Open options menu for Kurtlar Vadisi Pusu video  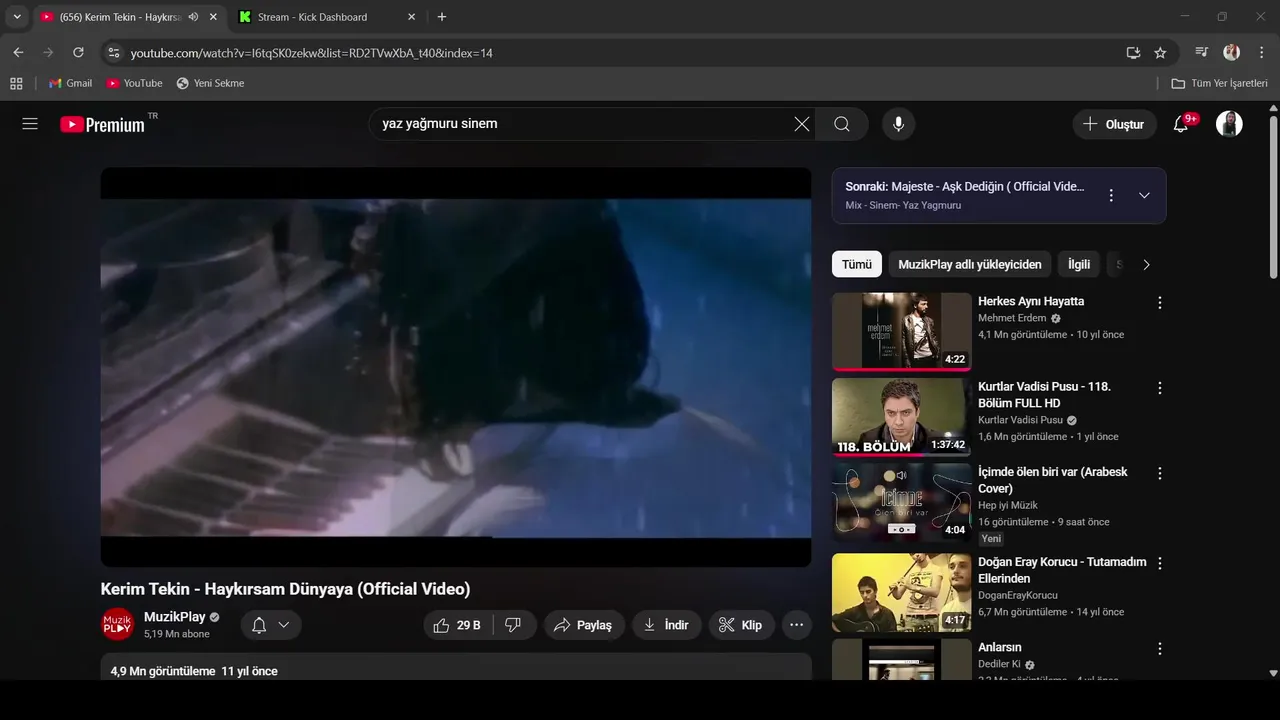[x=1160, y=388]
